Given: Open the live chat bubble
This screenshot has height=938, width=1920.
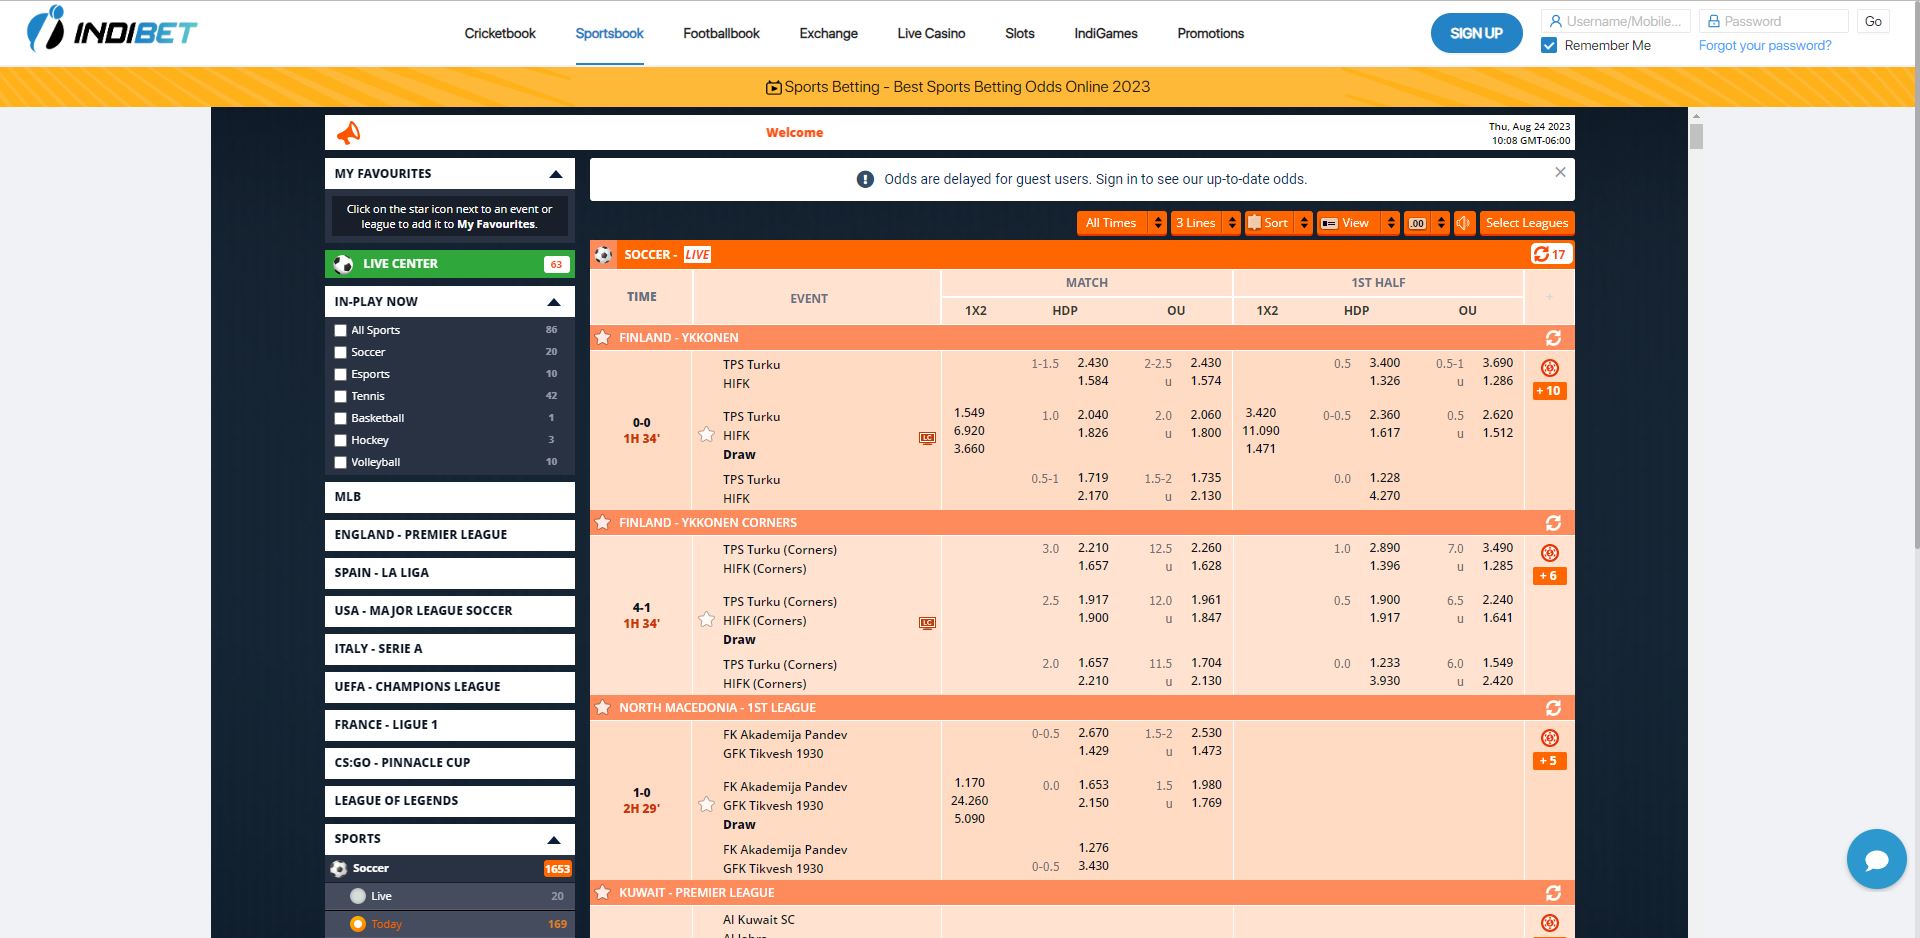Looking at the screenshot, I should point(1876,859).
